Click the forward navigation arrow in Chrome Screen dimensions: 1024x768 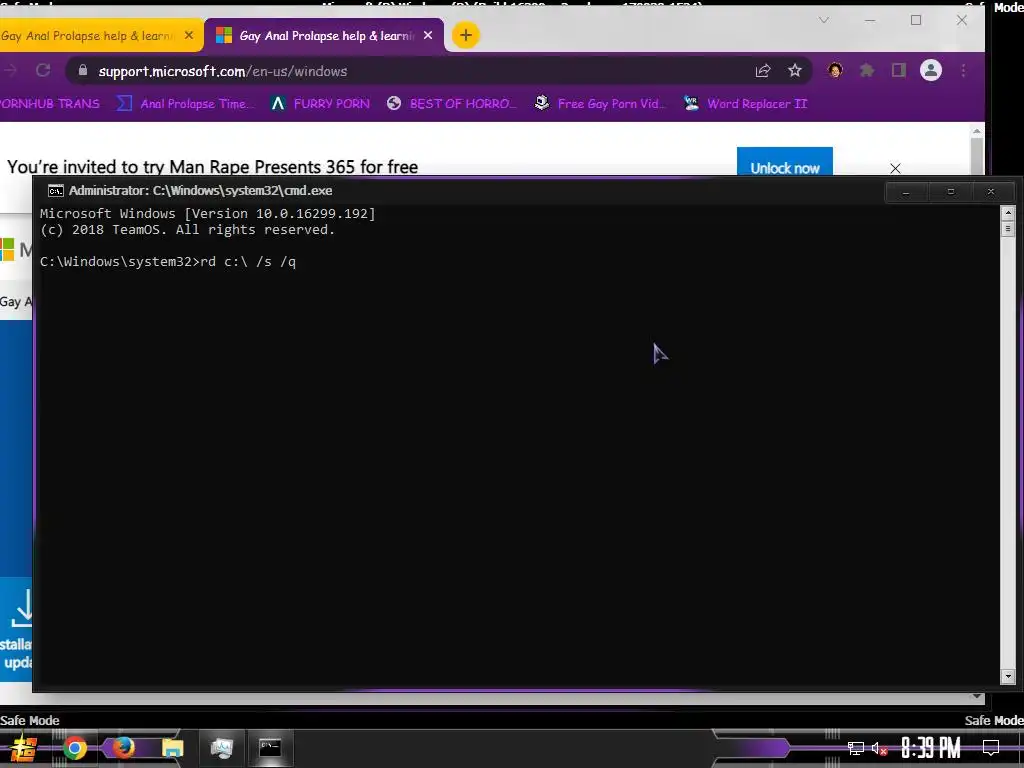tap(9, 71)
